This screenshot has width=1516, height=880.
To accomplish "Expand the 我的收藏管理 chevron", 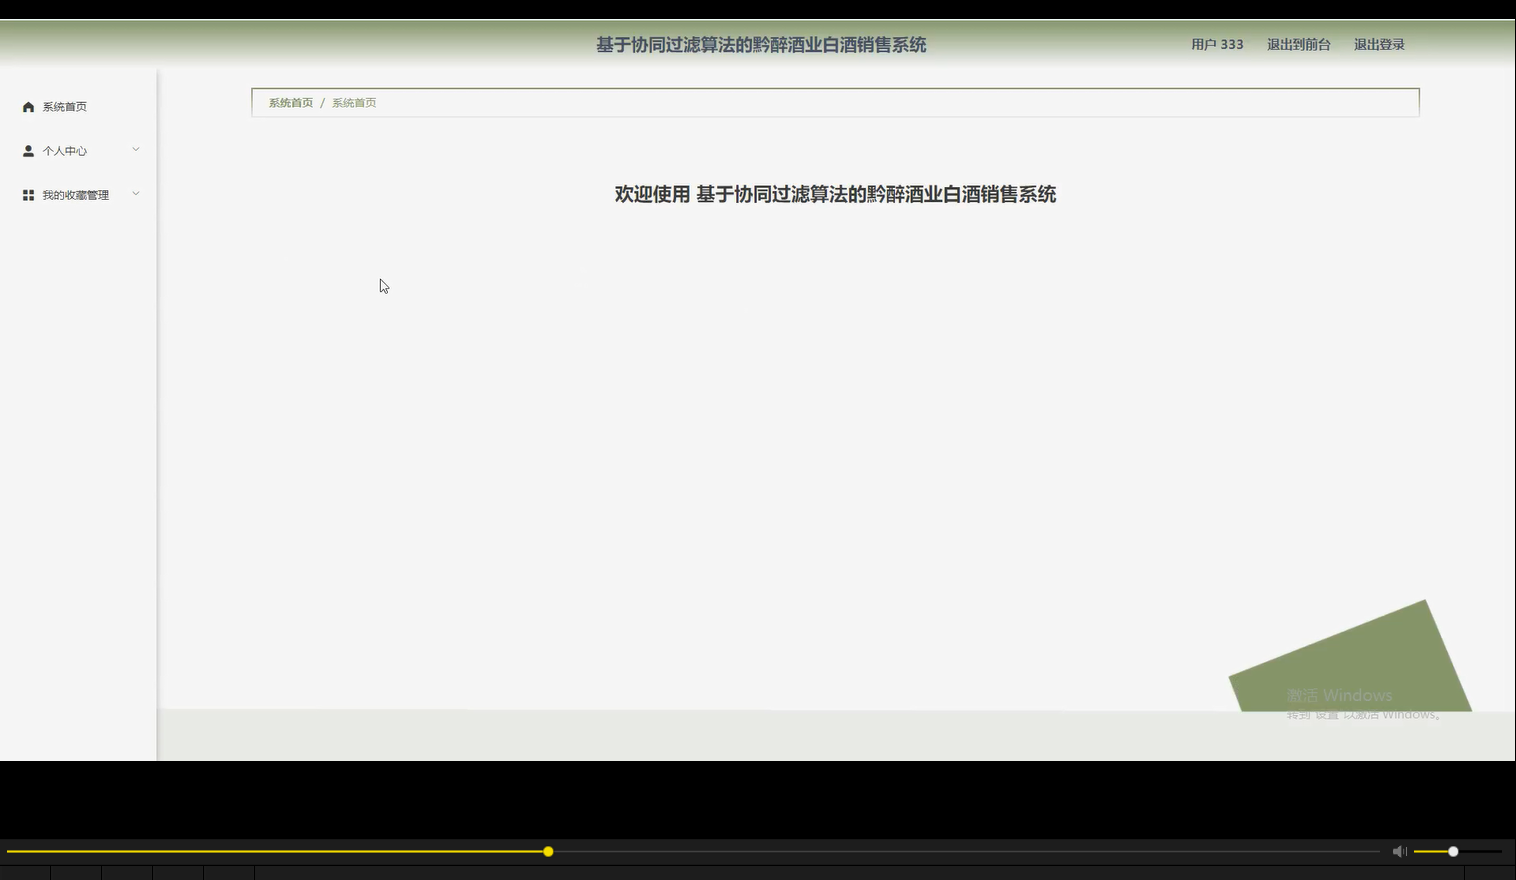I will tap(136, 194).
